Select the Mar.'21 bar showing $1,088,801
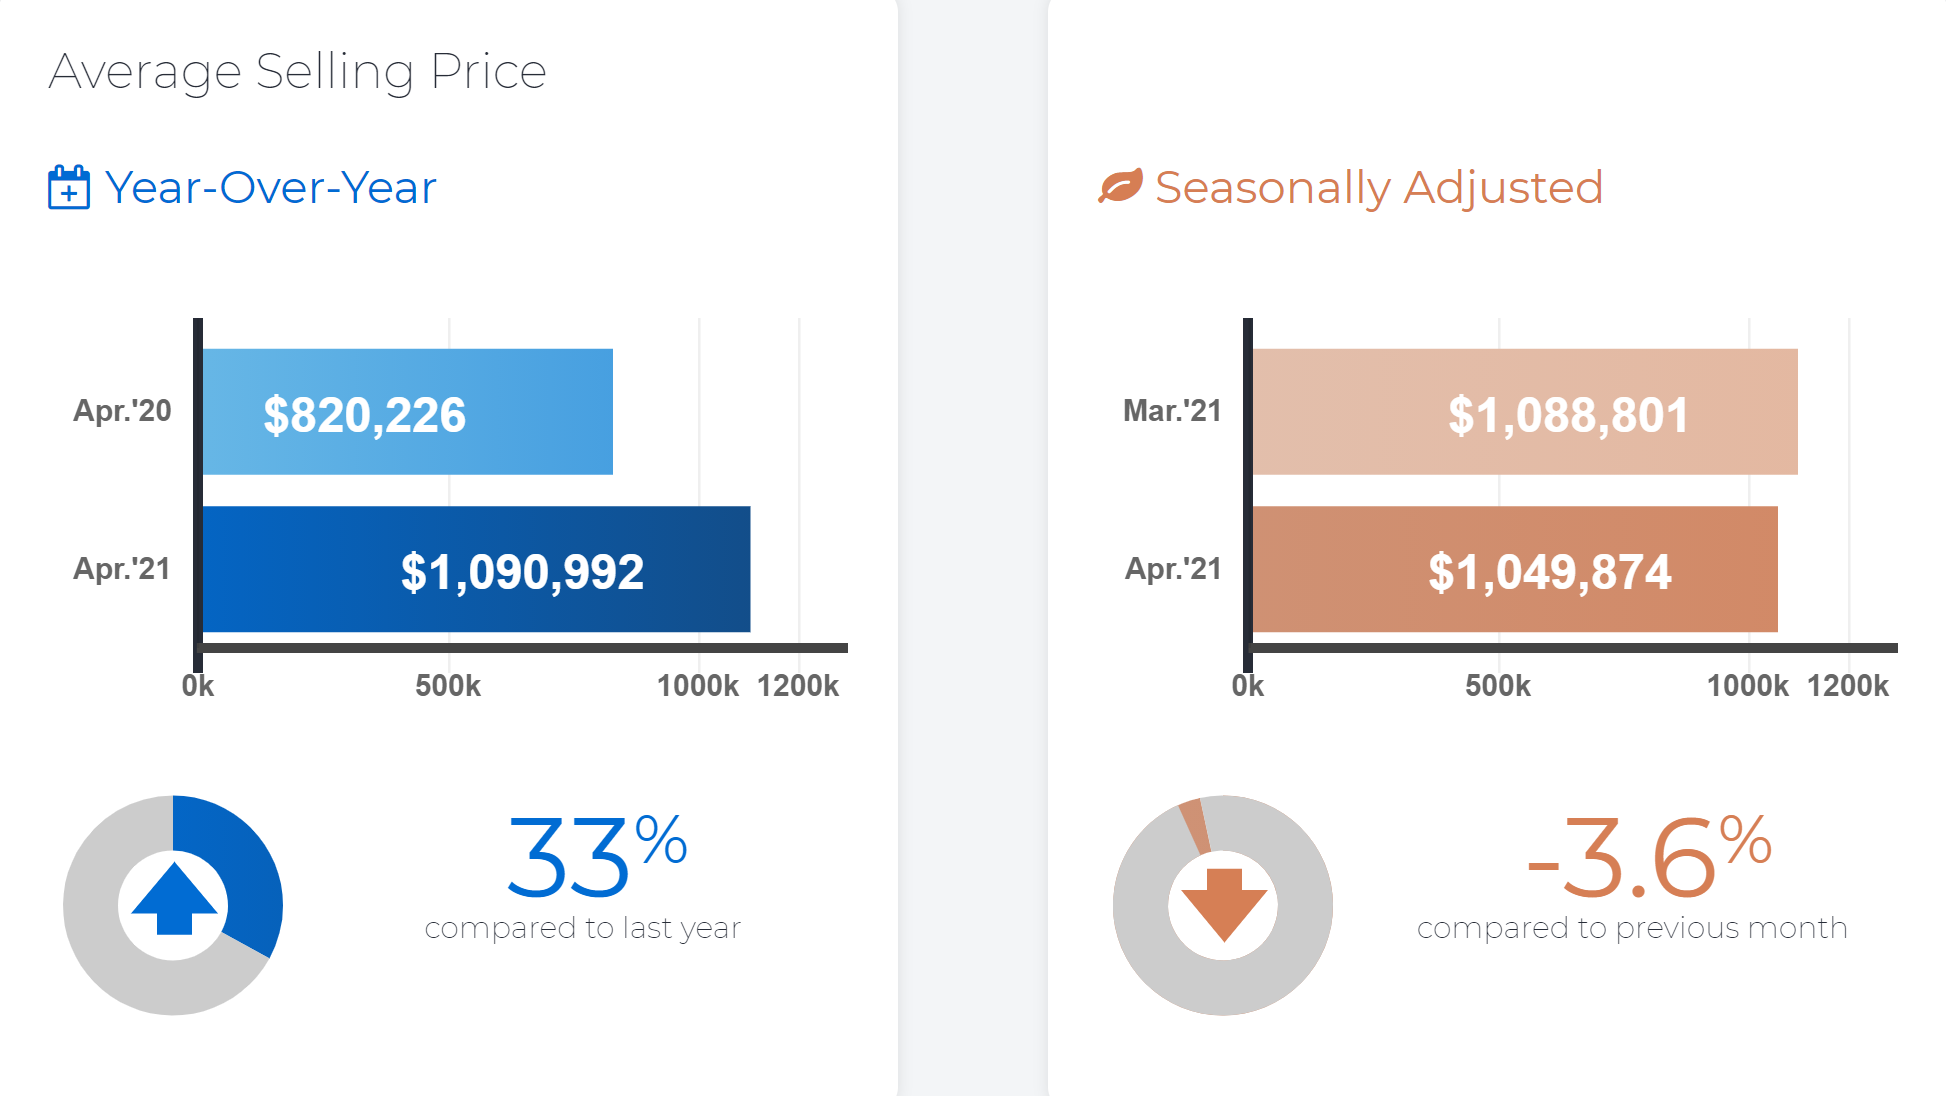 [1524, 412]
